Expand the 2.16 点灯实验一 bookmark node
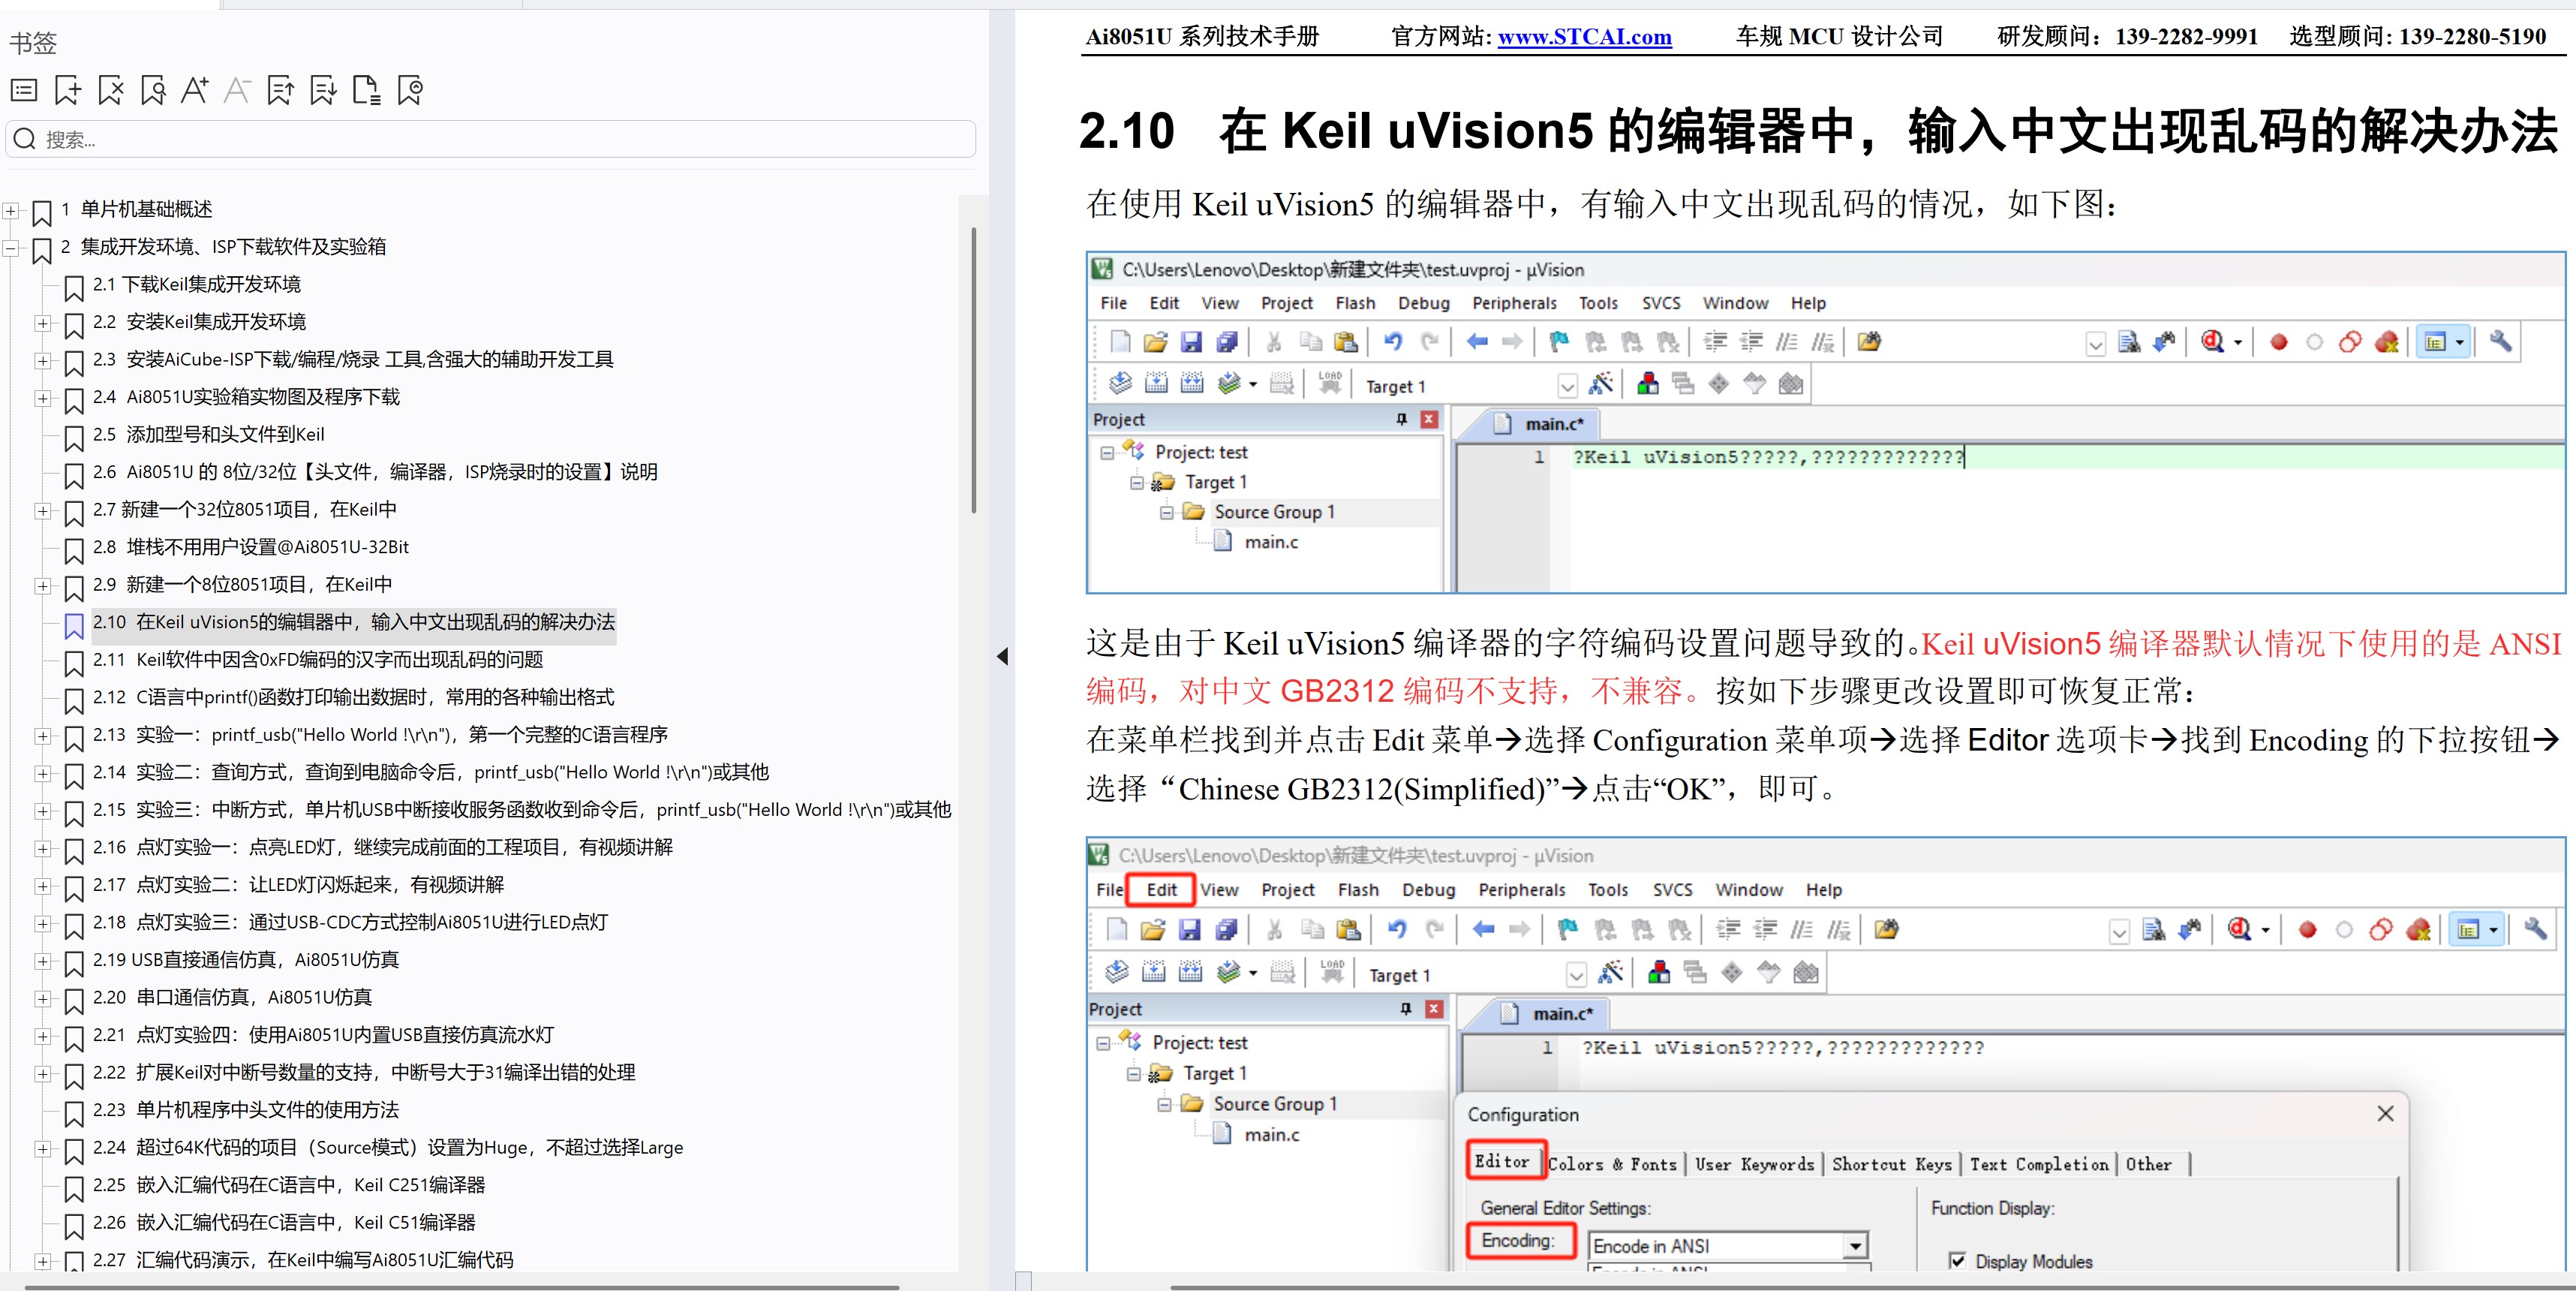 42,848
